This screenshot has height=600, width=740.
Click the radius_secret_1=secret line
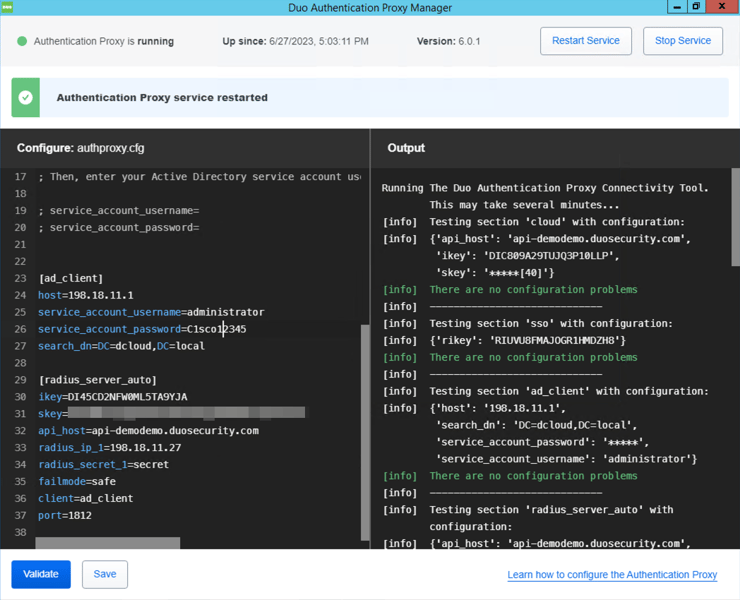pos(103,465)
